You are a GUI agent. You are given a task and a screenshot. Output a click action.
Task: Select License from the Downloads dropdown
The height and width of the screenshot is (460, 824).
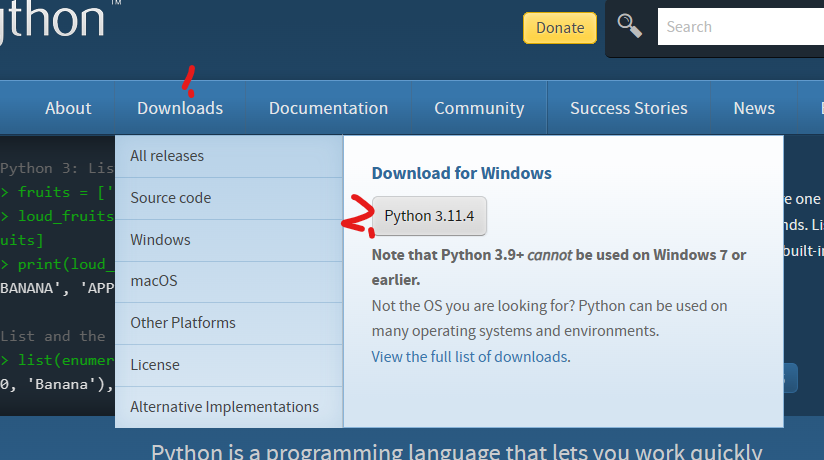coord(155,365)
